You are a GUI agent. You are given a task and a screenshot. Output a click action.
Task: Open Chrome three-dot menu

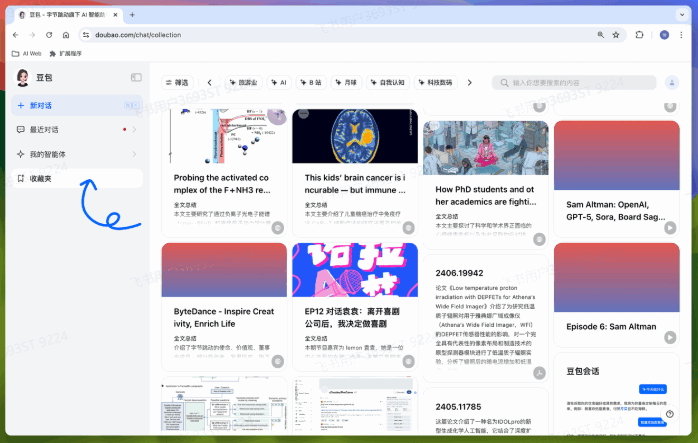[681, 35]
